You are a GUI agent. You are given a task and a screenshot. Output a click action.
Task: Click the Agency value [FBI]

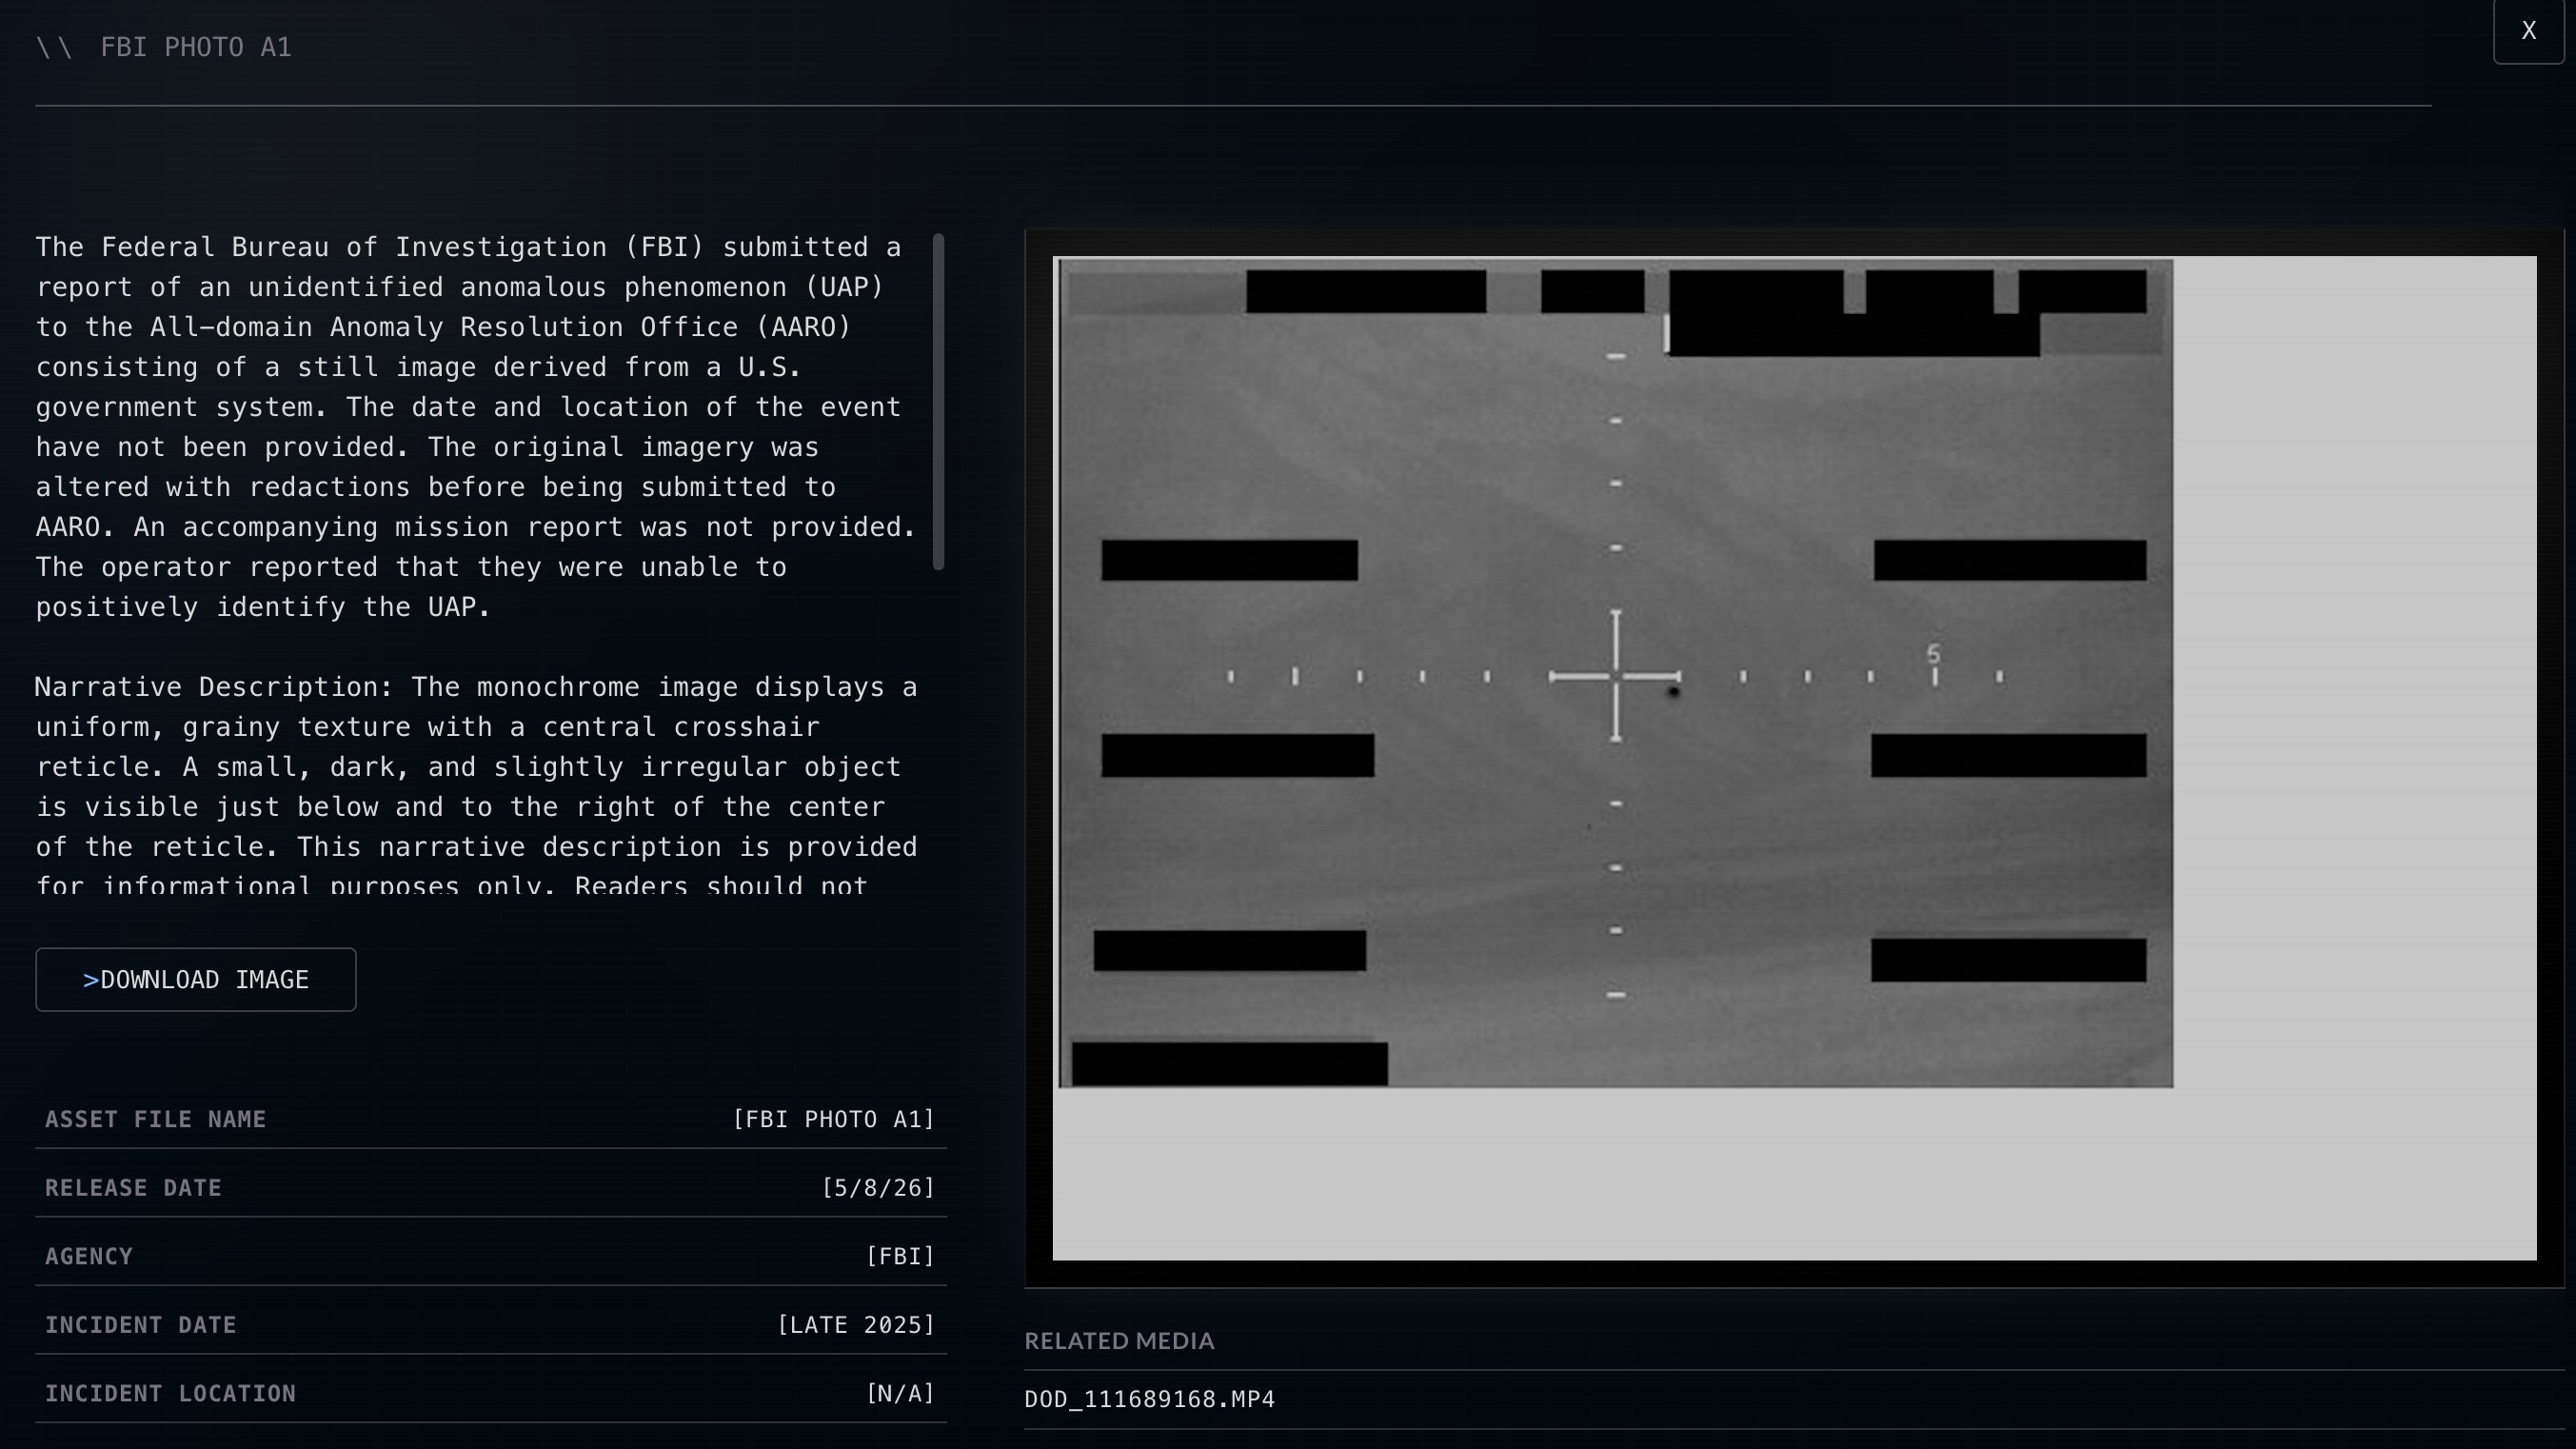tap(900, 1256)
